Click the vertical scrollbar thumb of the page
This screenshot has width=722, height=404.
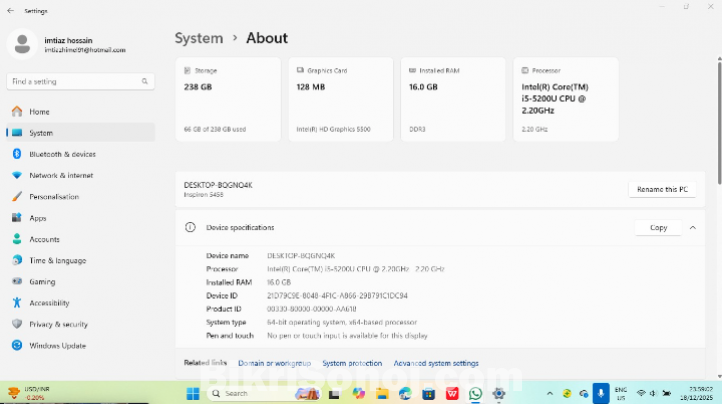coord(719,123)
